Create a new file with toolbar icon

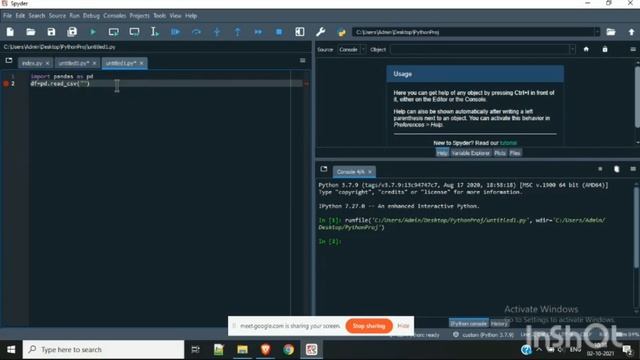[10, 32]
